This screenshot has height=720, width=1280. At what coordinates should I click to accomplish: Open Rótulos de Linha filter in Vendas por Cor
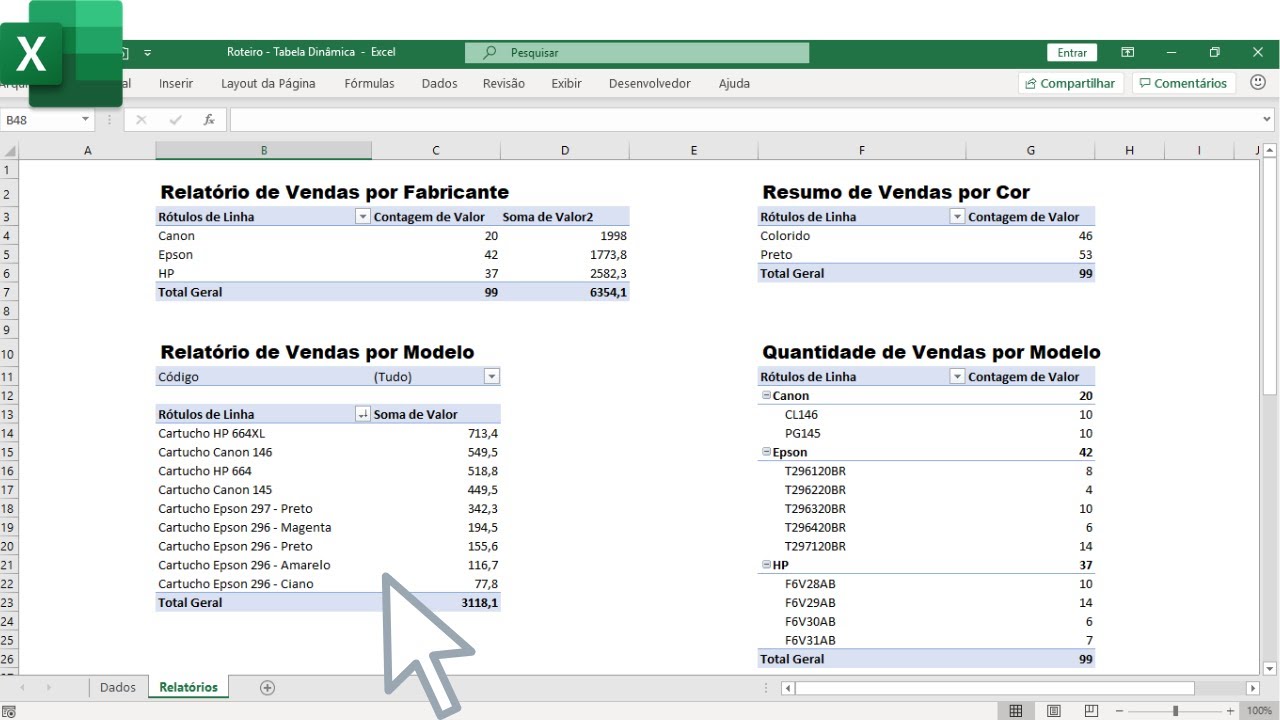coord(957,217)
